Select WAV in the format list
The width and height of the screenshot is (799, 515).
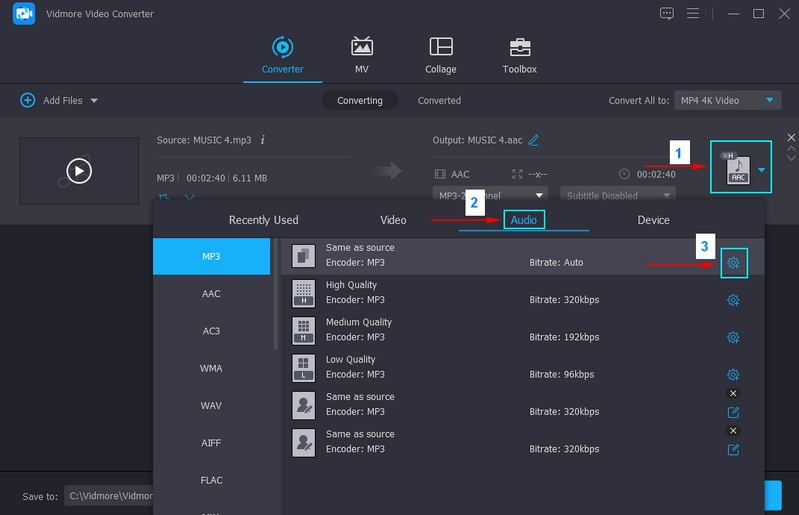click(x=211, y=405)
